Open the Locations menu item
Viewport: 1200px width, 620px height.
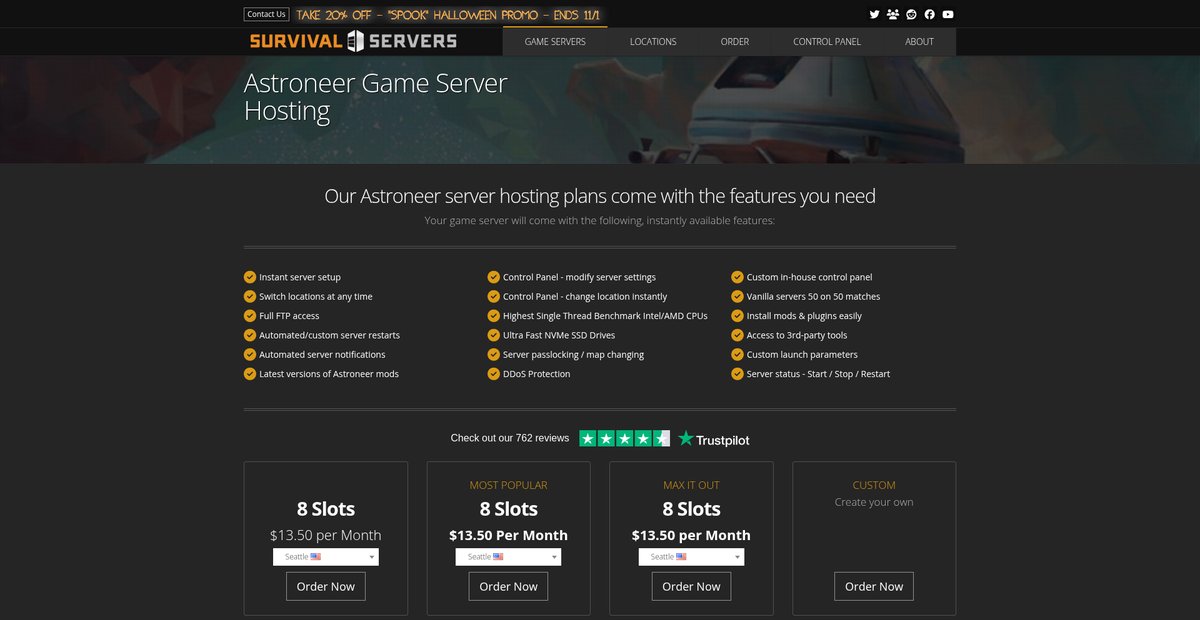click(x=653, y=42)
